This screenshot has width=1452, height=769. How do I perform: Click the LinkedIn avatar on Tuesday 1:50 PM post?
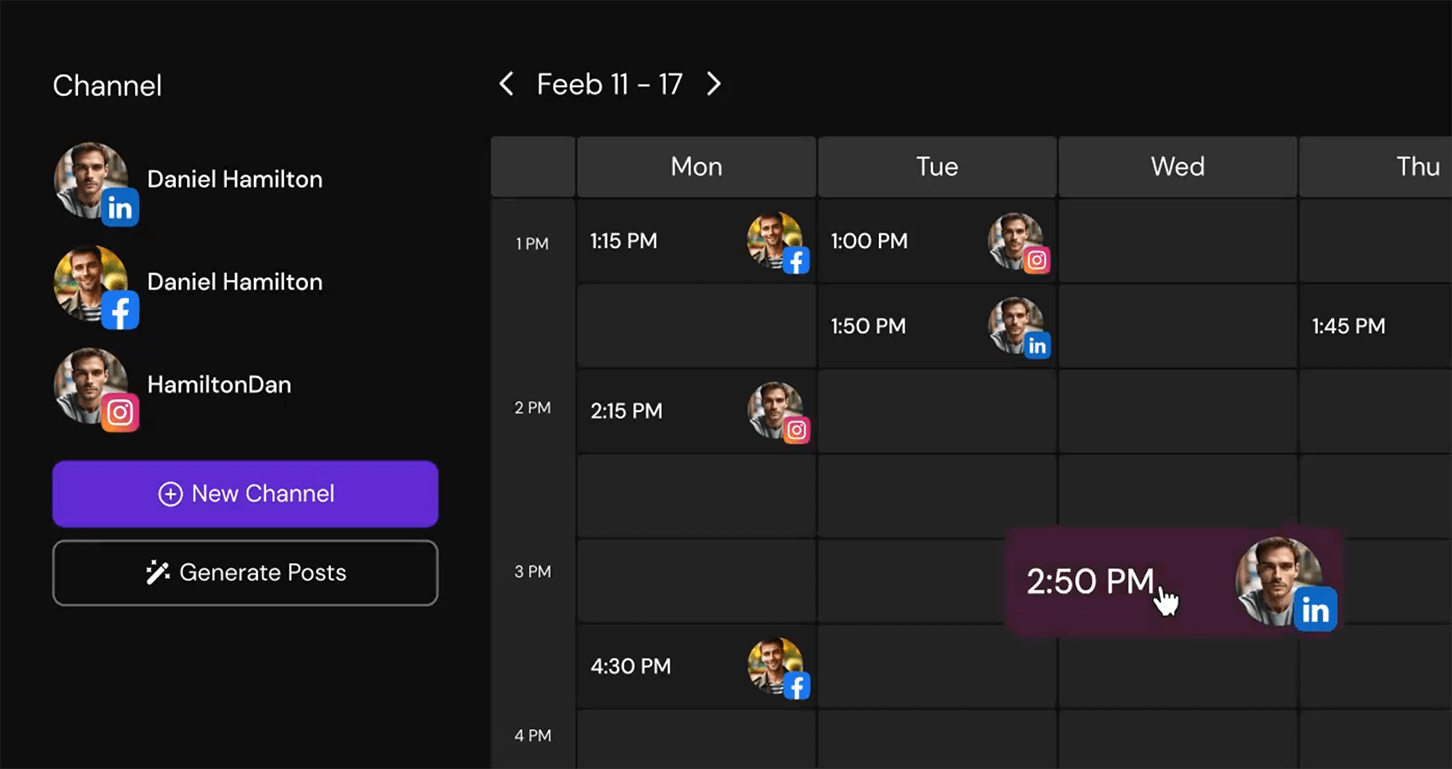pos(1018,326)
